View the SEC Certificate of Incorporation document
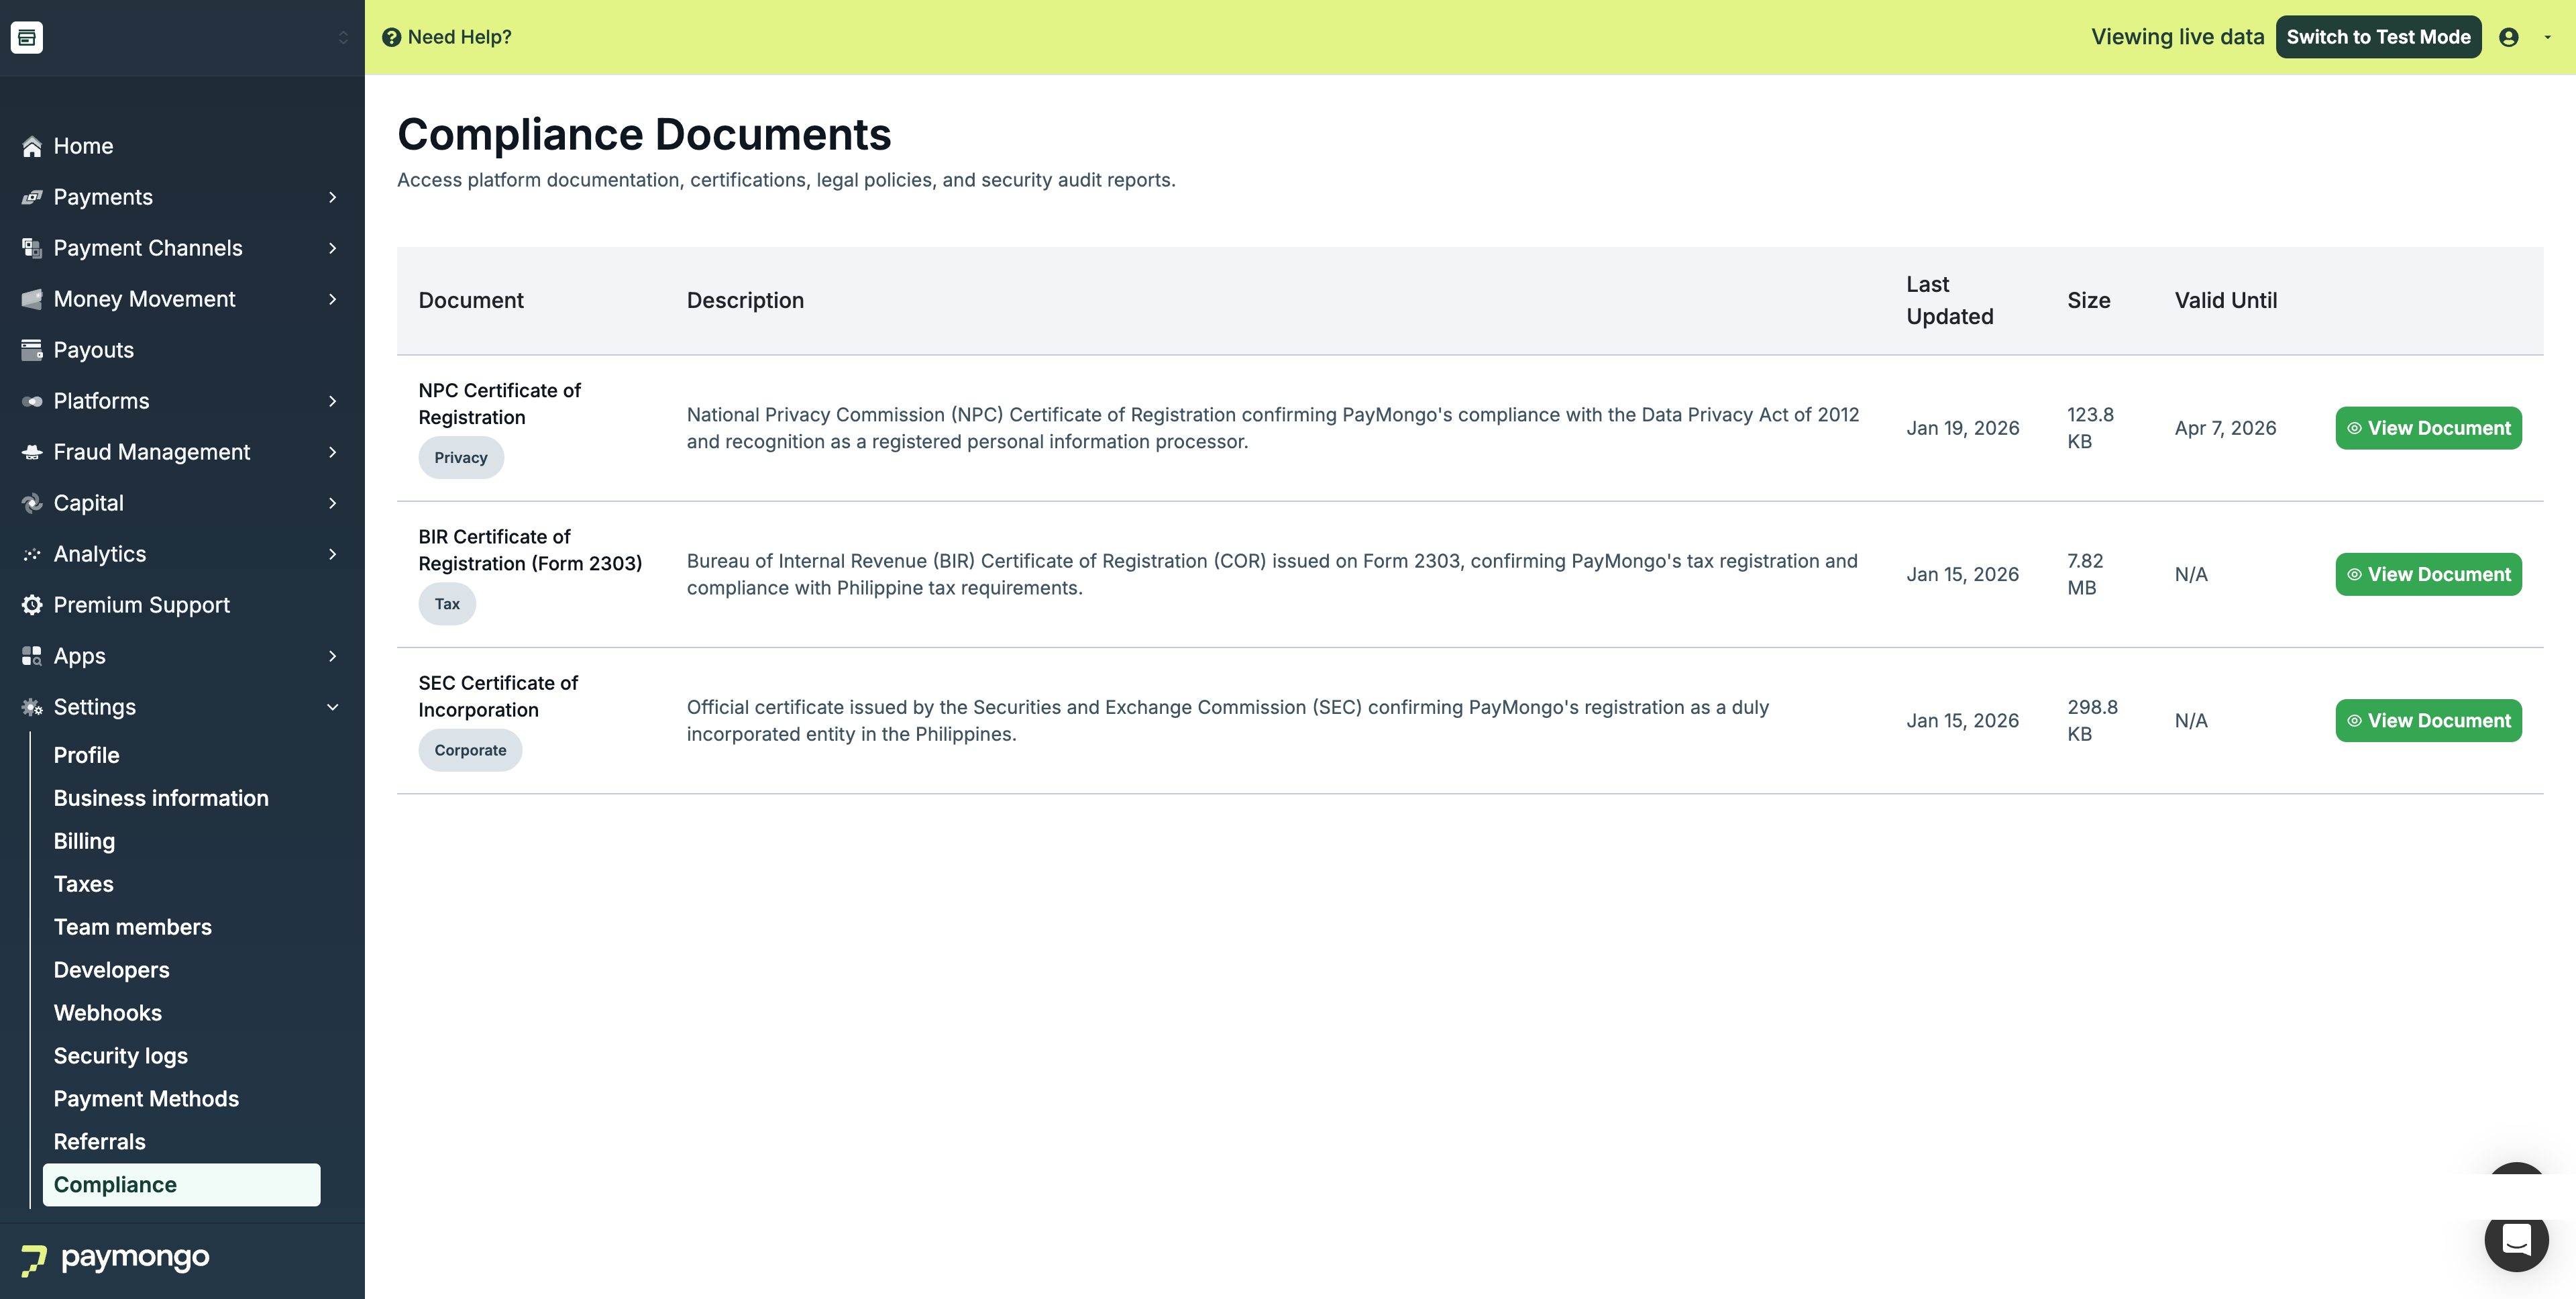2576x1299 pixels. (x=2428, y=721)
